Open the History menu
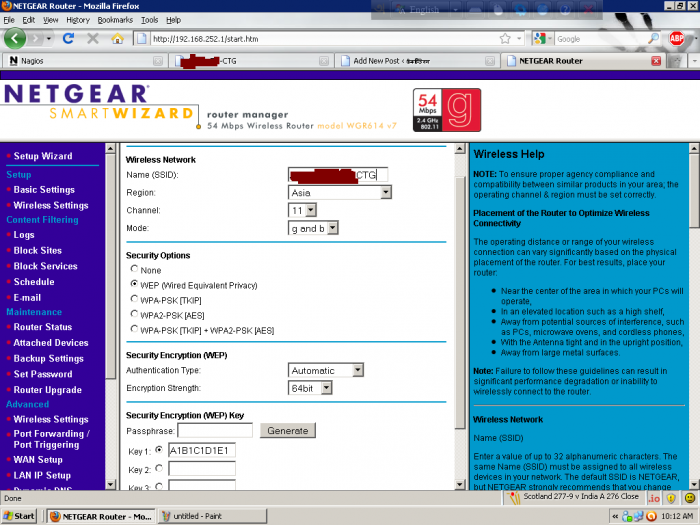The width and height of the screenshot is (700, 525). point(78,20)
